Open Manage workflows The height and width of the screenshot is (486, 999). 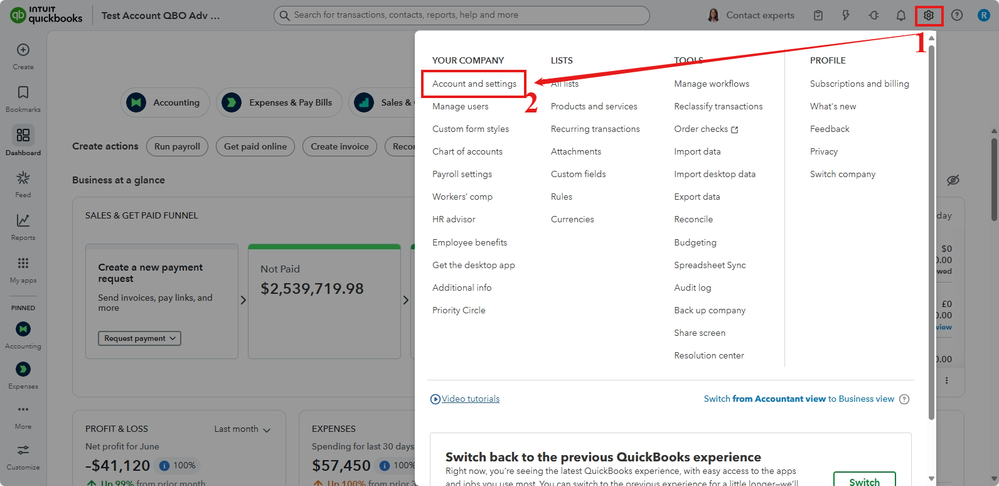click(712, 83)
